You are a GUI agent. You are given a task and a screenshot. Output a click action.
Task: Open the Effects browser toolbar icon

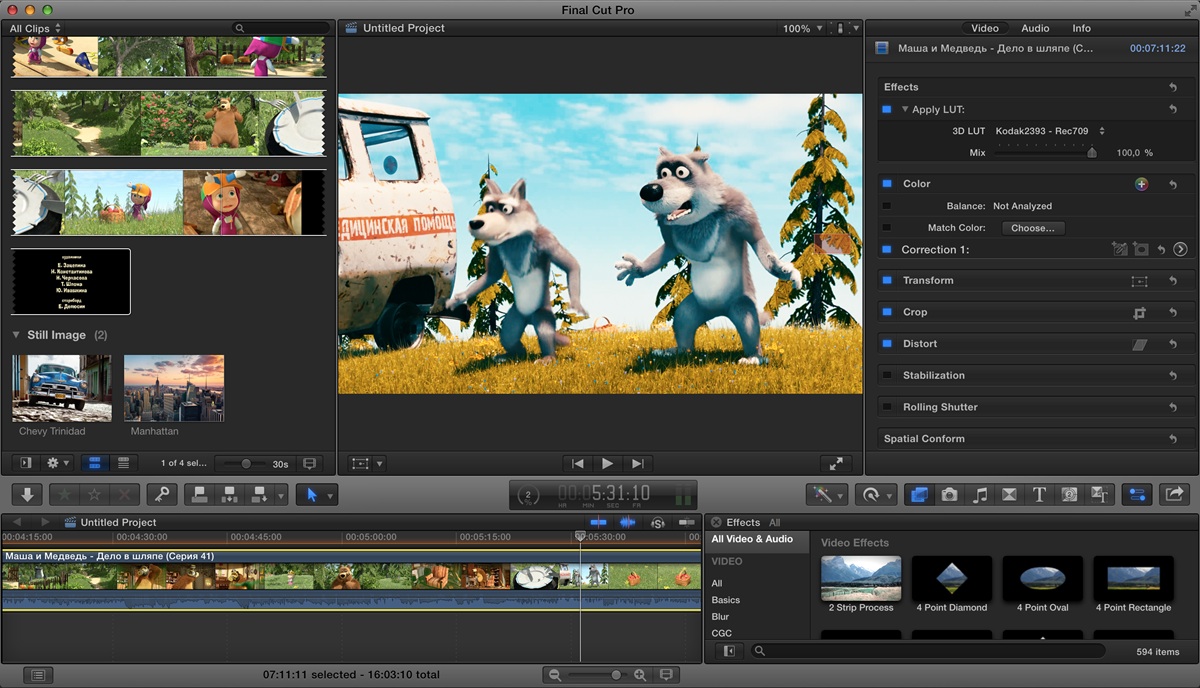pos(919,494)
